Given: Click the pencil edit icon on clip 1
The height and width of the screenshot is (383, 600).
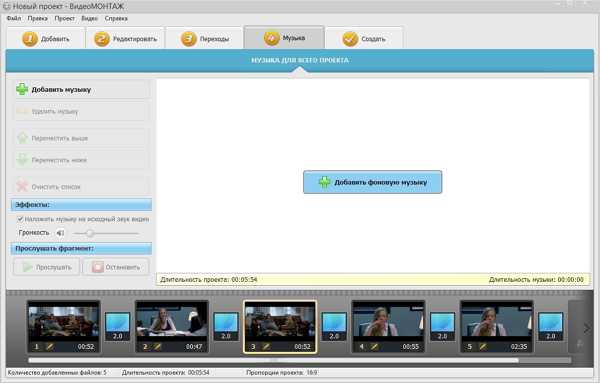Looking at the screenshot, I should point(50,347).
